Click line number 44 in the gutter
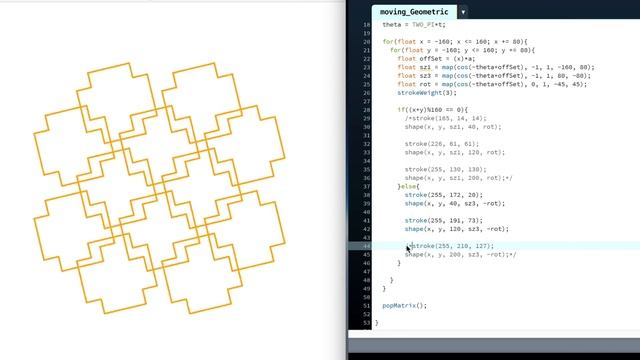 366,246
